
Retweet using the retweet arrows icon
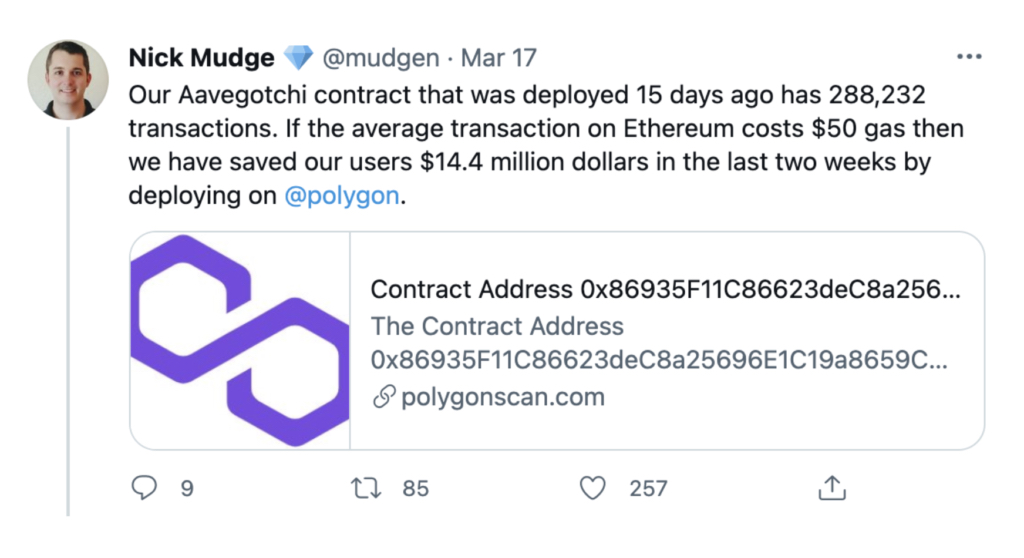367,487
